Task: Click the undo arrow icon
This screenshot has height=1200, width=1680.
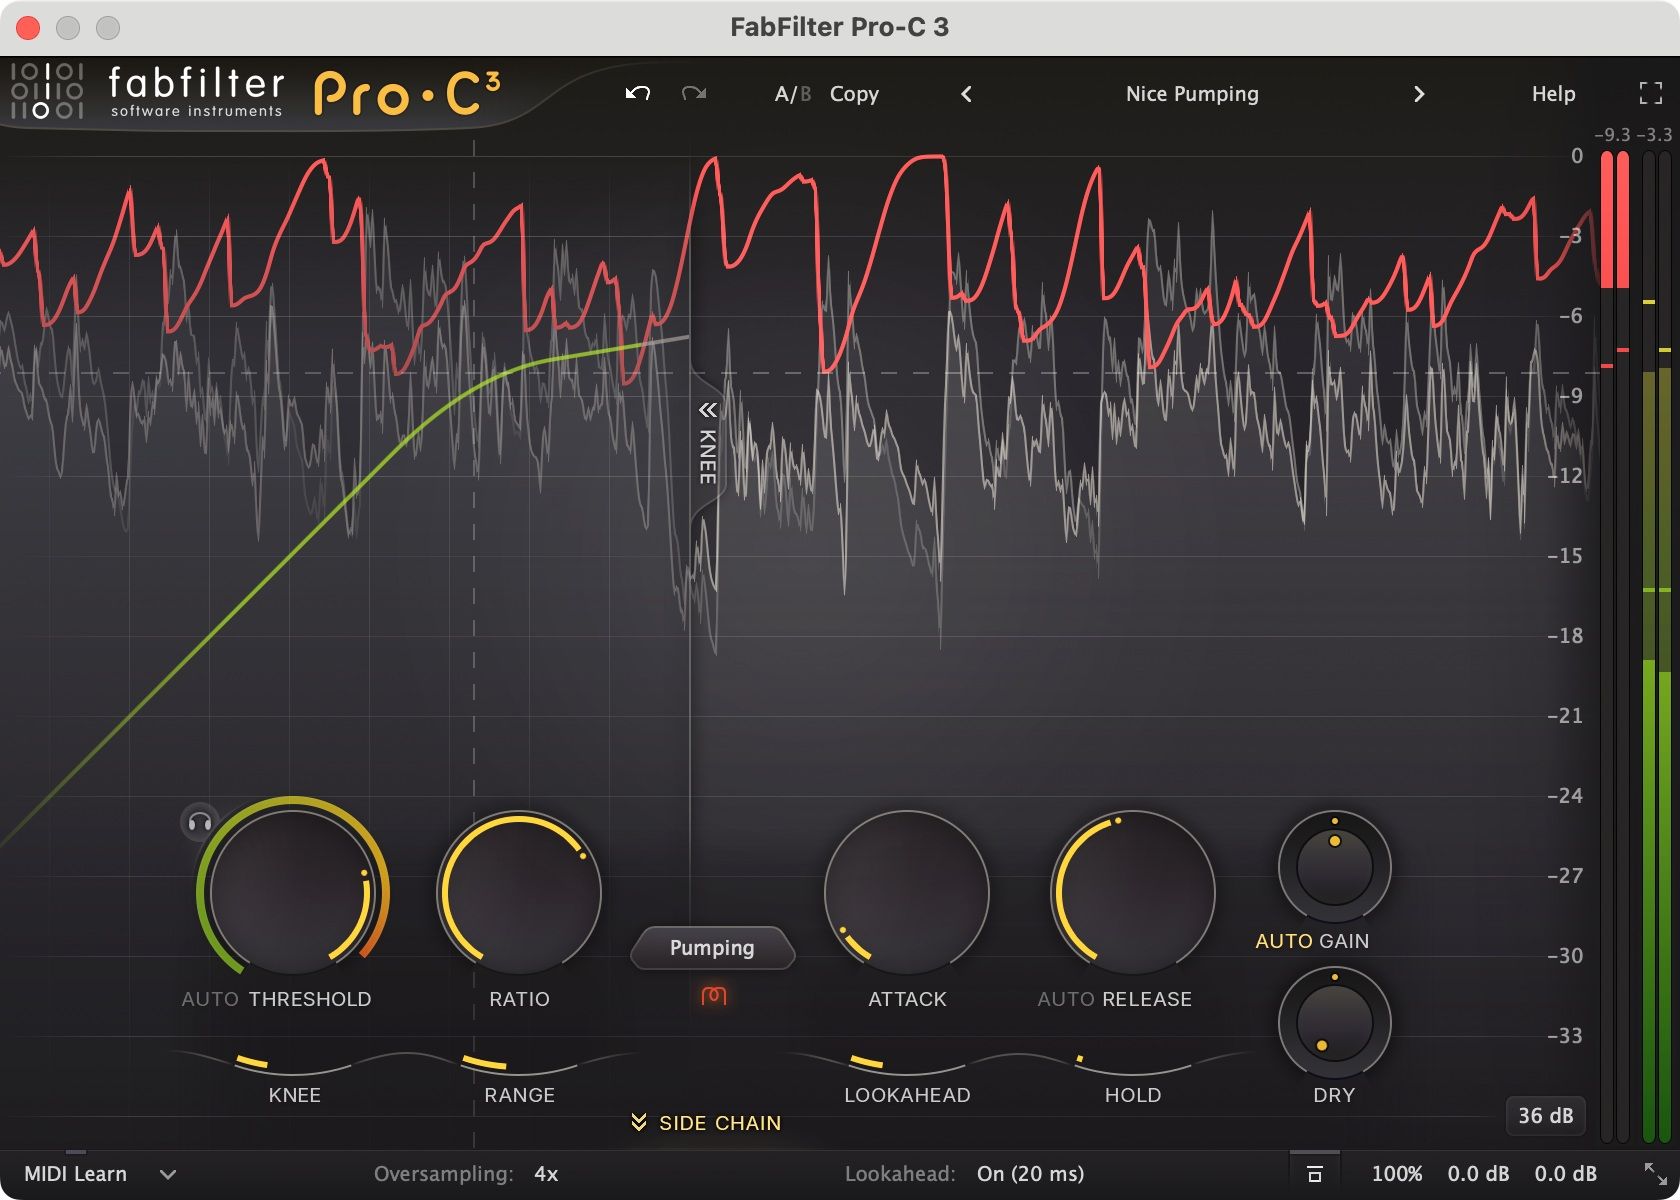Action: 637,93
